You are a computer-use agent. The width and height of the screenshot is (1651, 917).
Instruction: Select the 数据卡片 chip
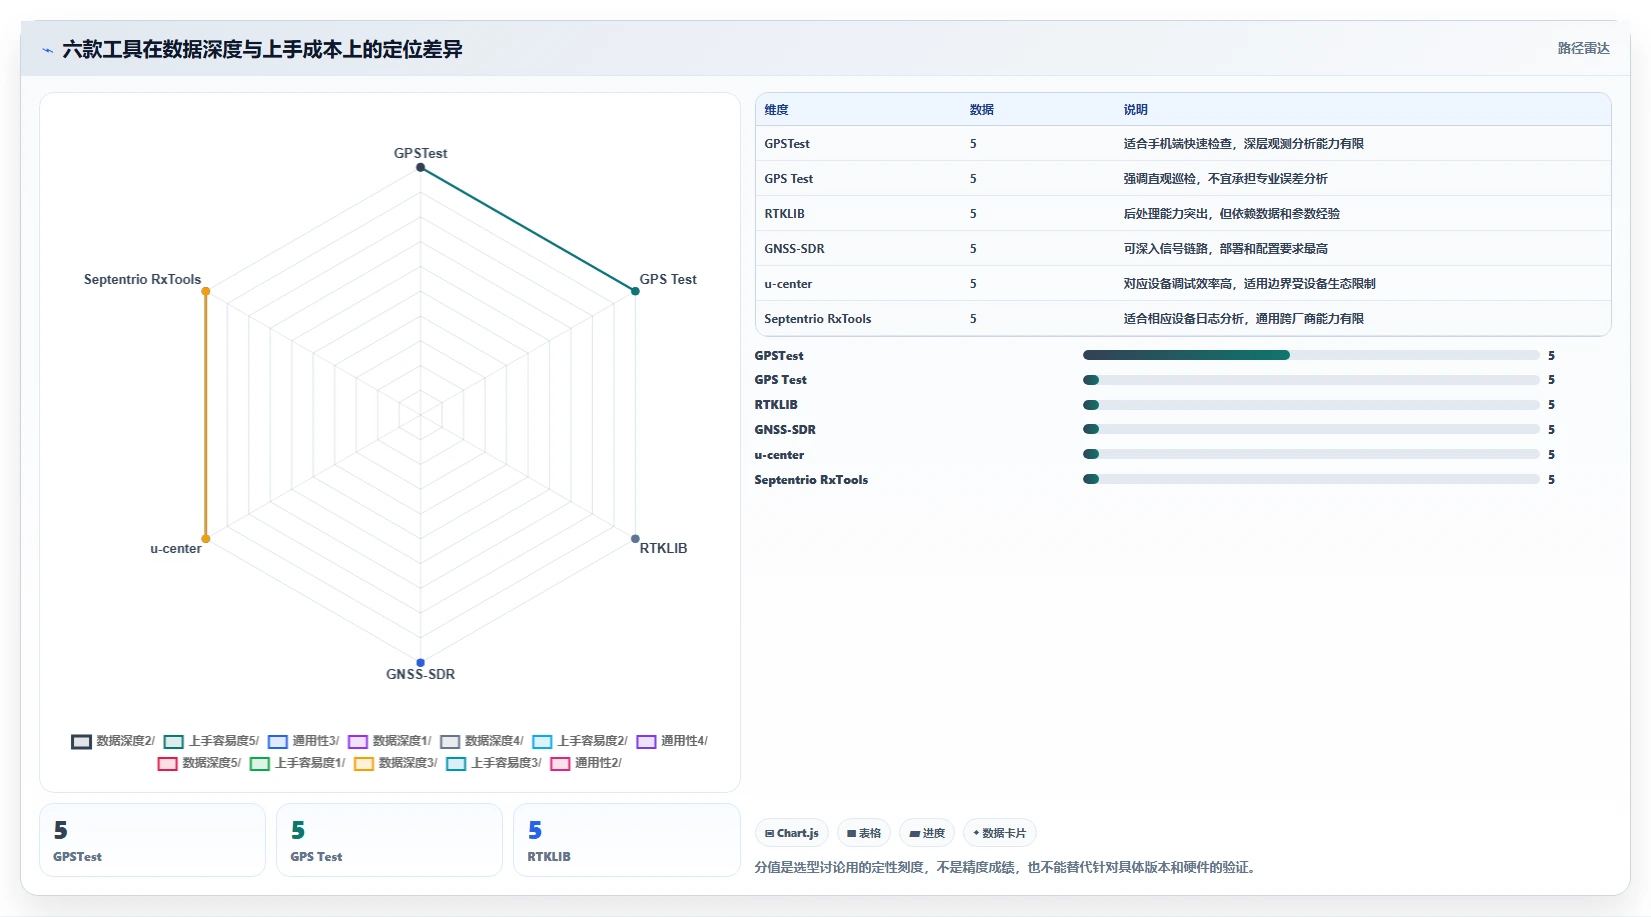click(x=1000, y=833)
